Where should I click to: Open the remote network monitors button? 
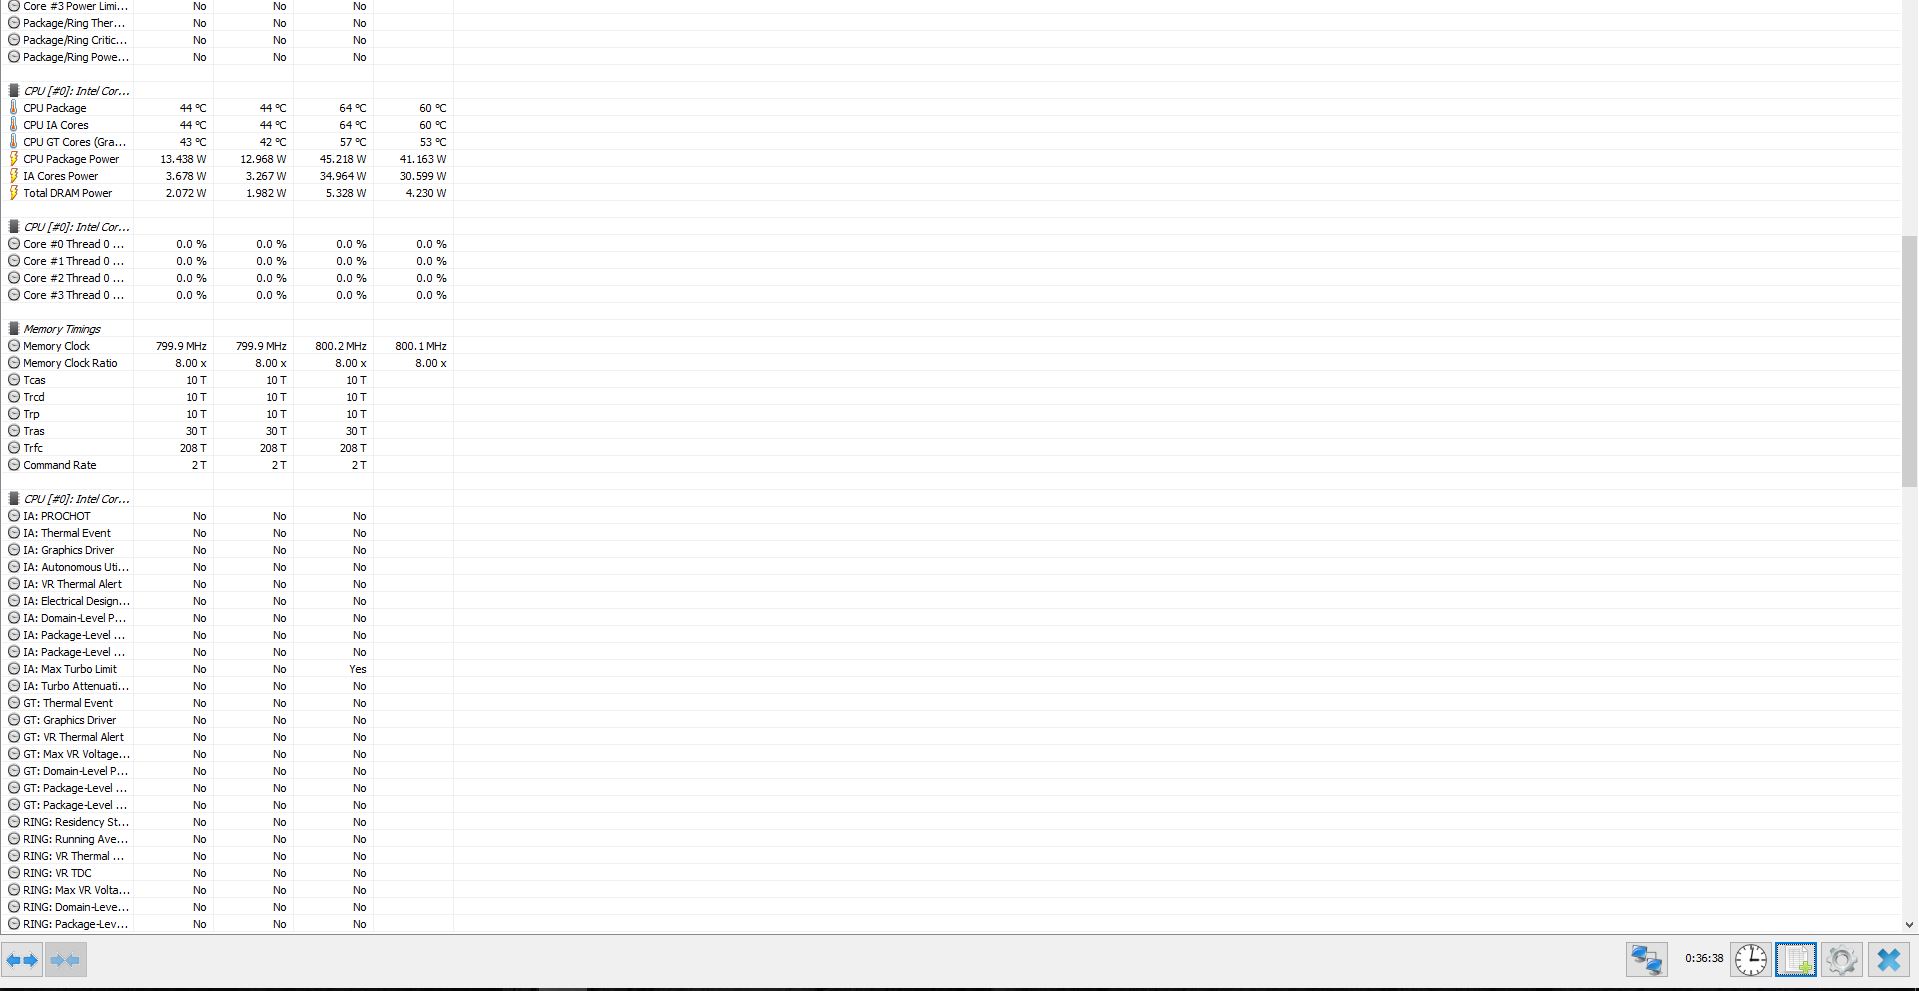1647,960
